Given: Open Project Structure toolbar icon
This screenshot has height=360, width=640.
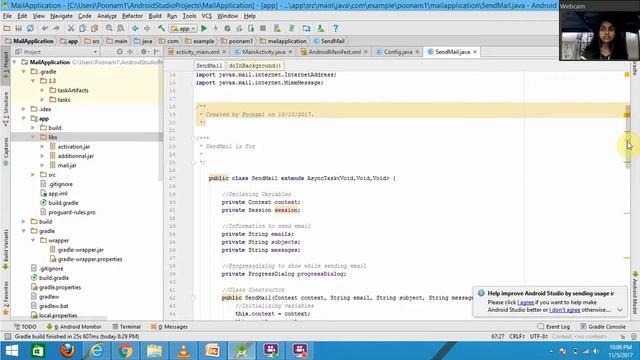Looking at the screenshot, I should (x=306, y=28).
